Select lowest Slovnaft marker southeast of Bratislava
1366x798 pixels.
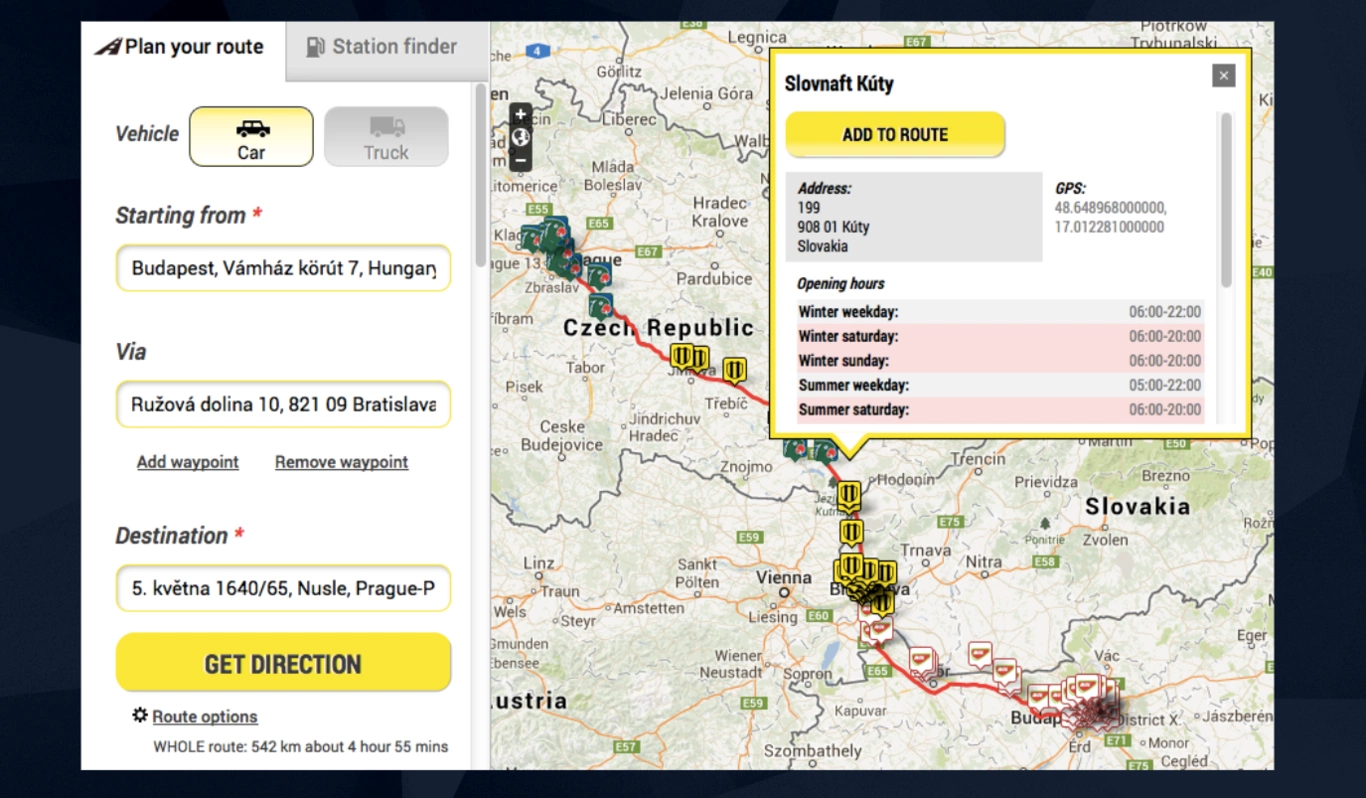point(881,603)
